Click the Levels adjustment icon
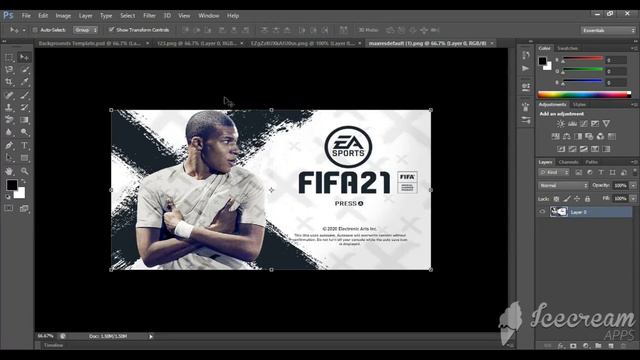 (572, 123)
